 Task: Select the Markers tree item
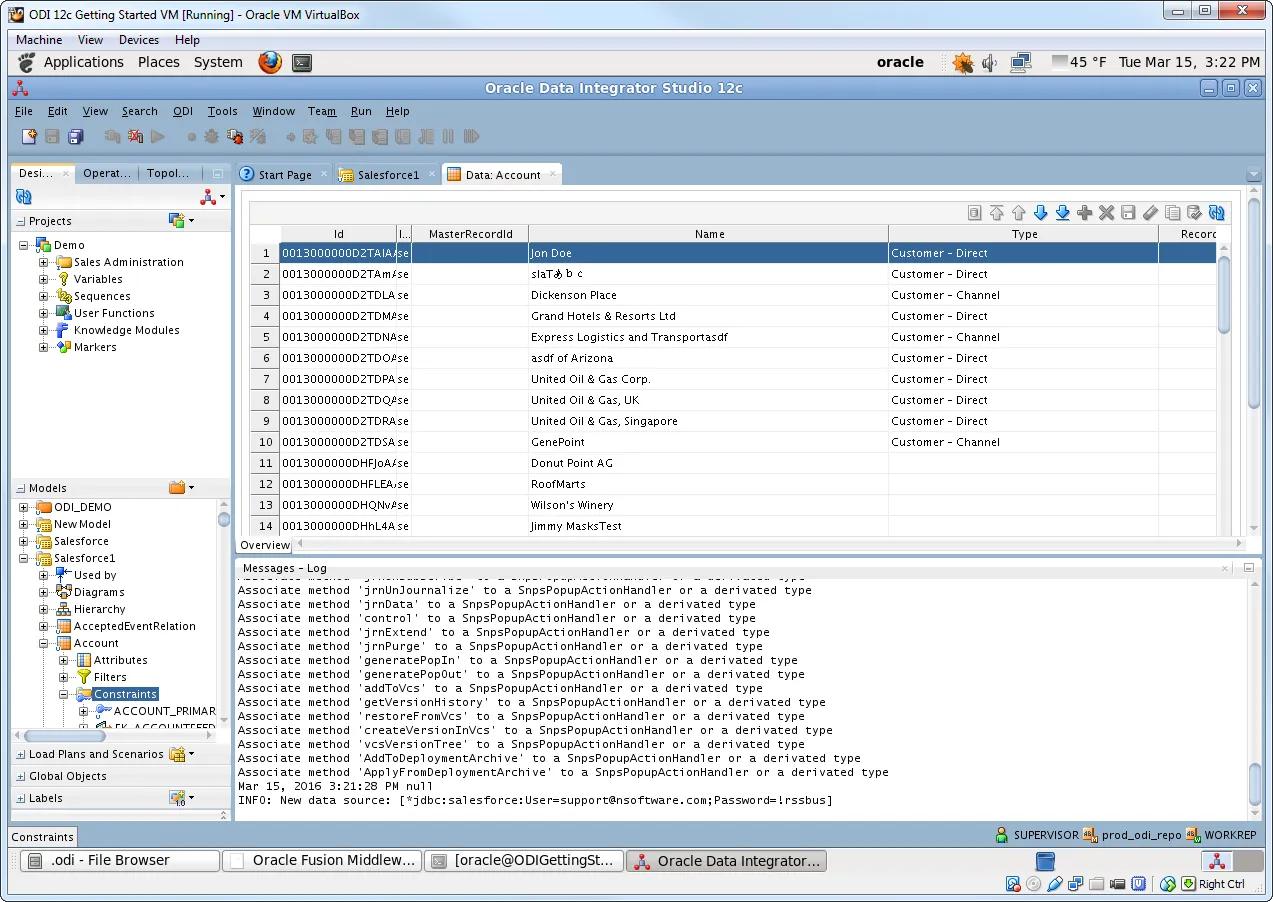(x=95, y=347)
